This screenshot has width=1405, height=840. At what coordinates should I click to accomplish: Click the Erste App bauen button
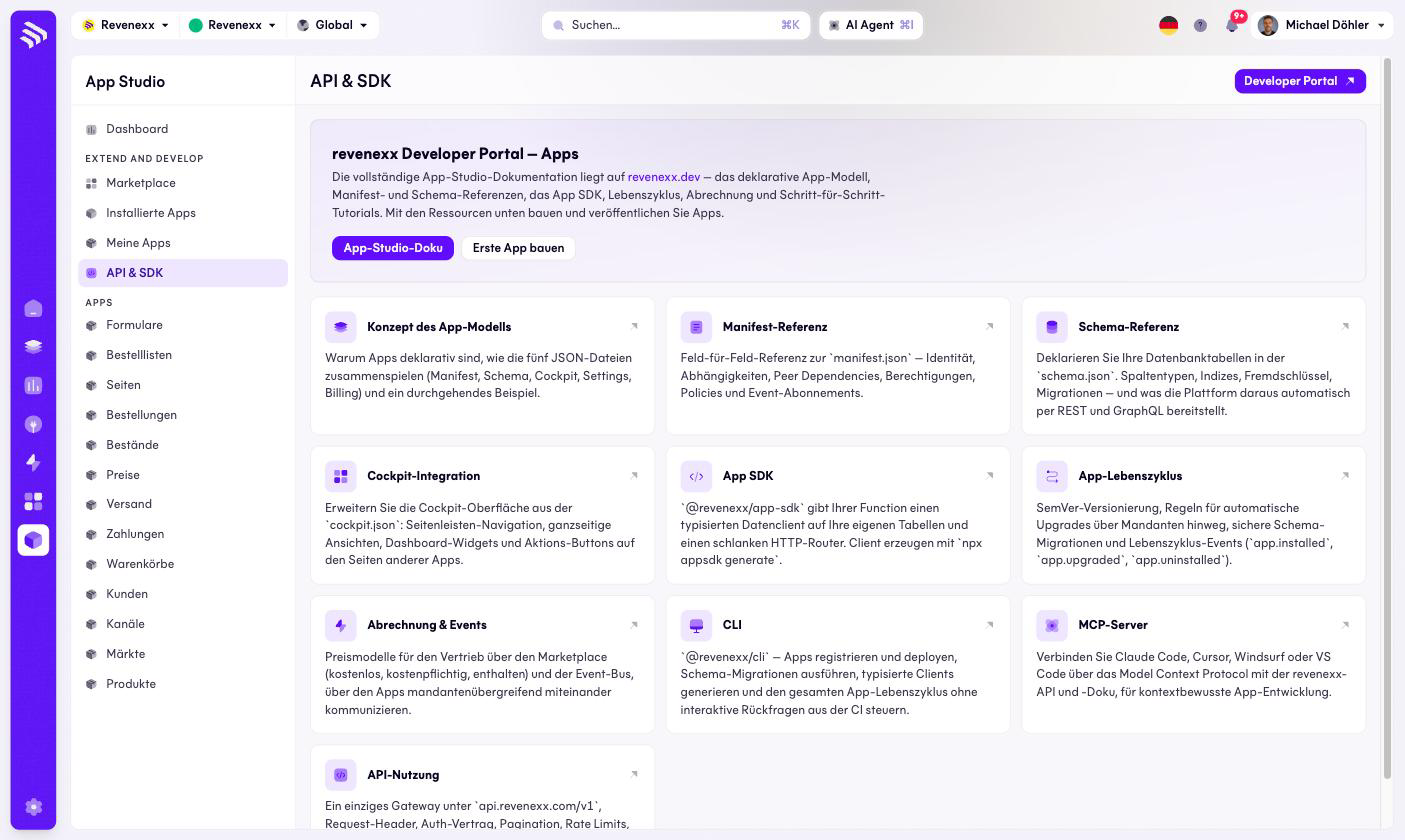click(518, 248)
